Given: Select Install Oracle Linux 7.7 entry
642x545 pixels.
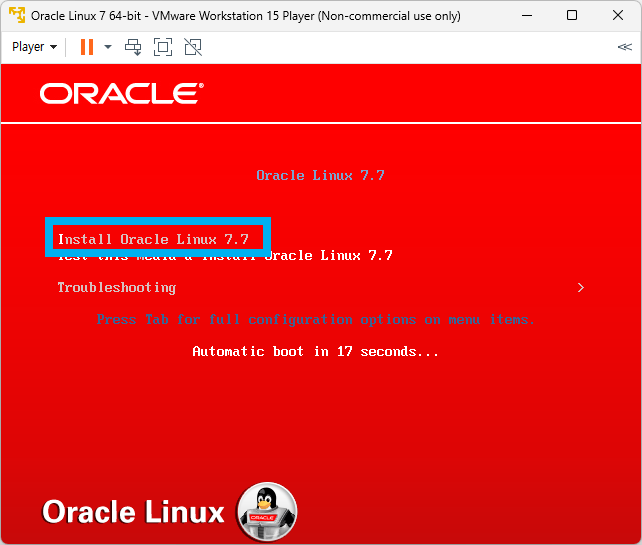Looking at the screenshot, I should pyautogui.click(x=154, y=239).
